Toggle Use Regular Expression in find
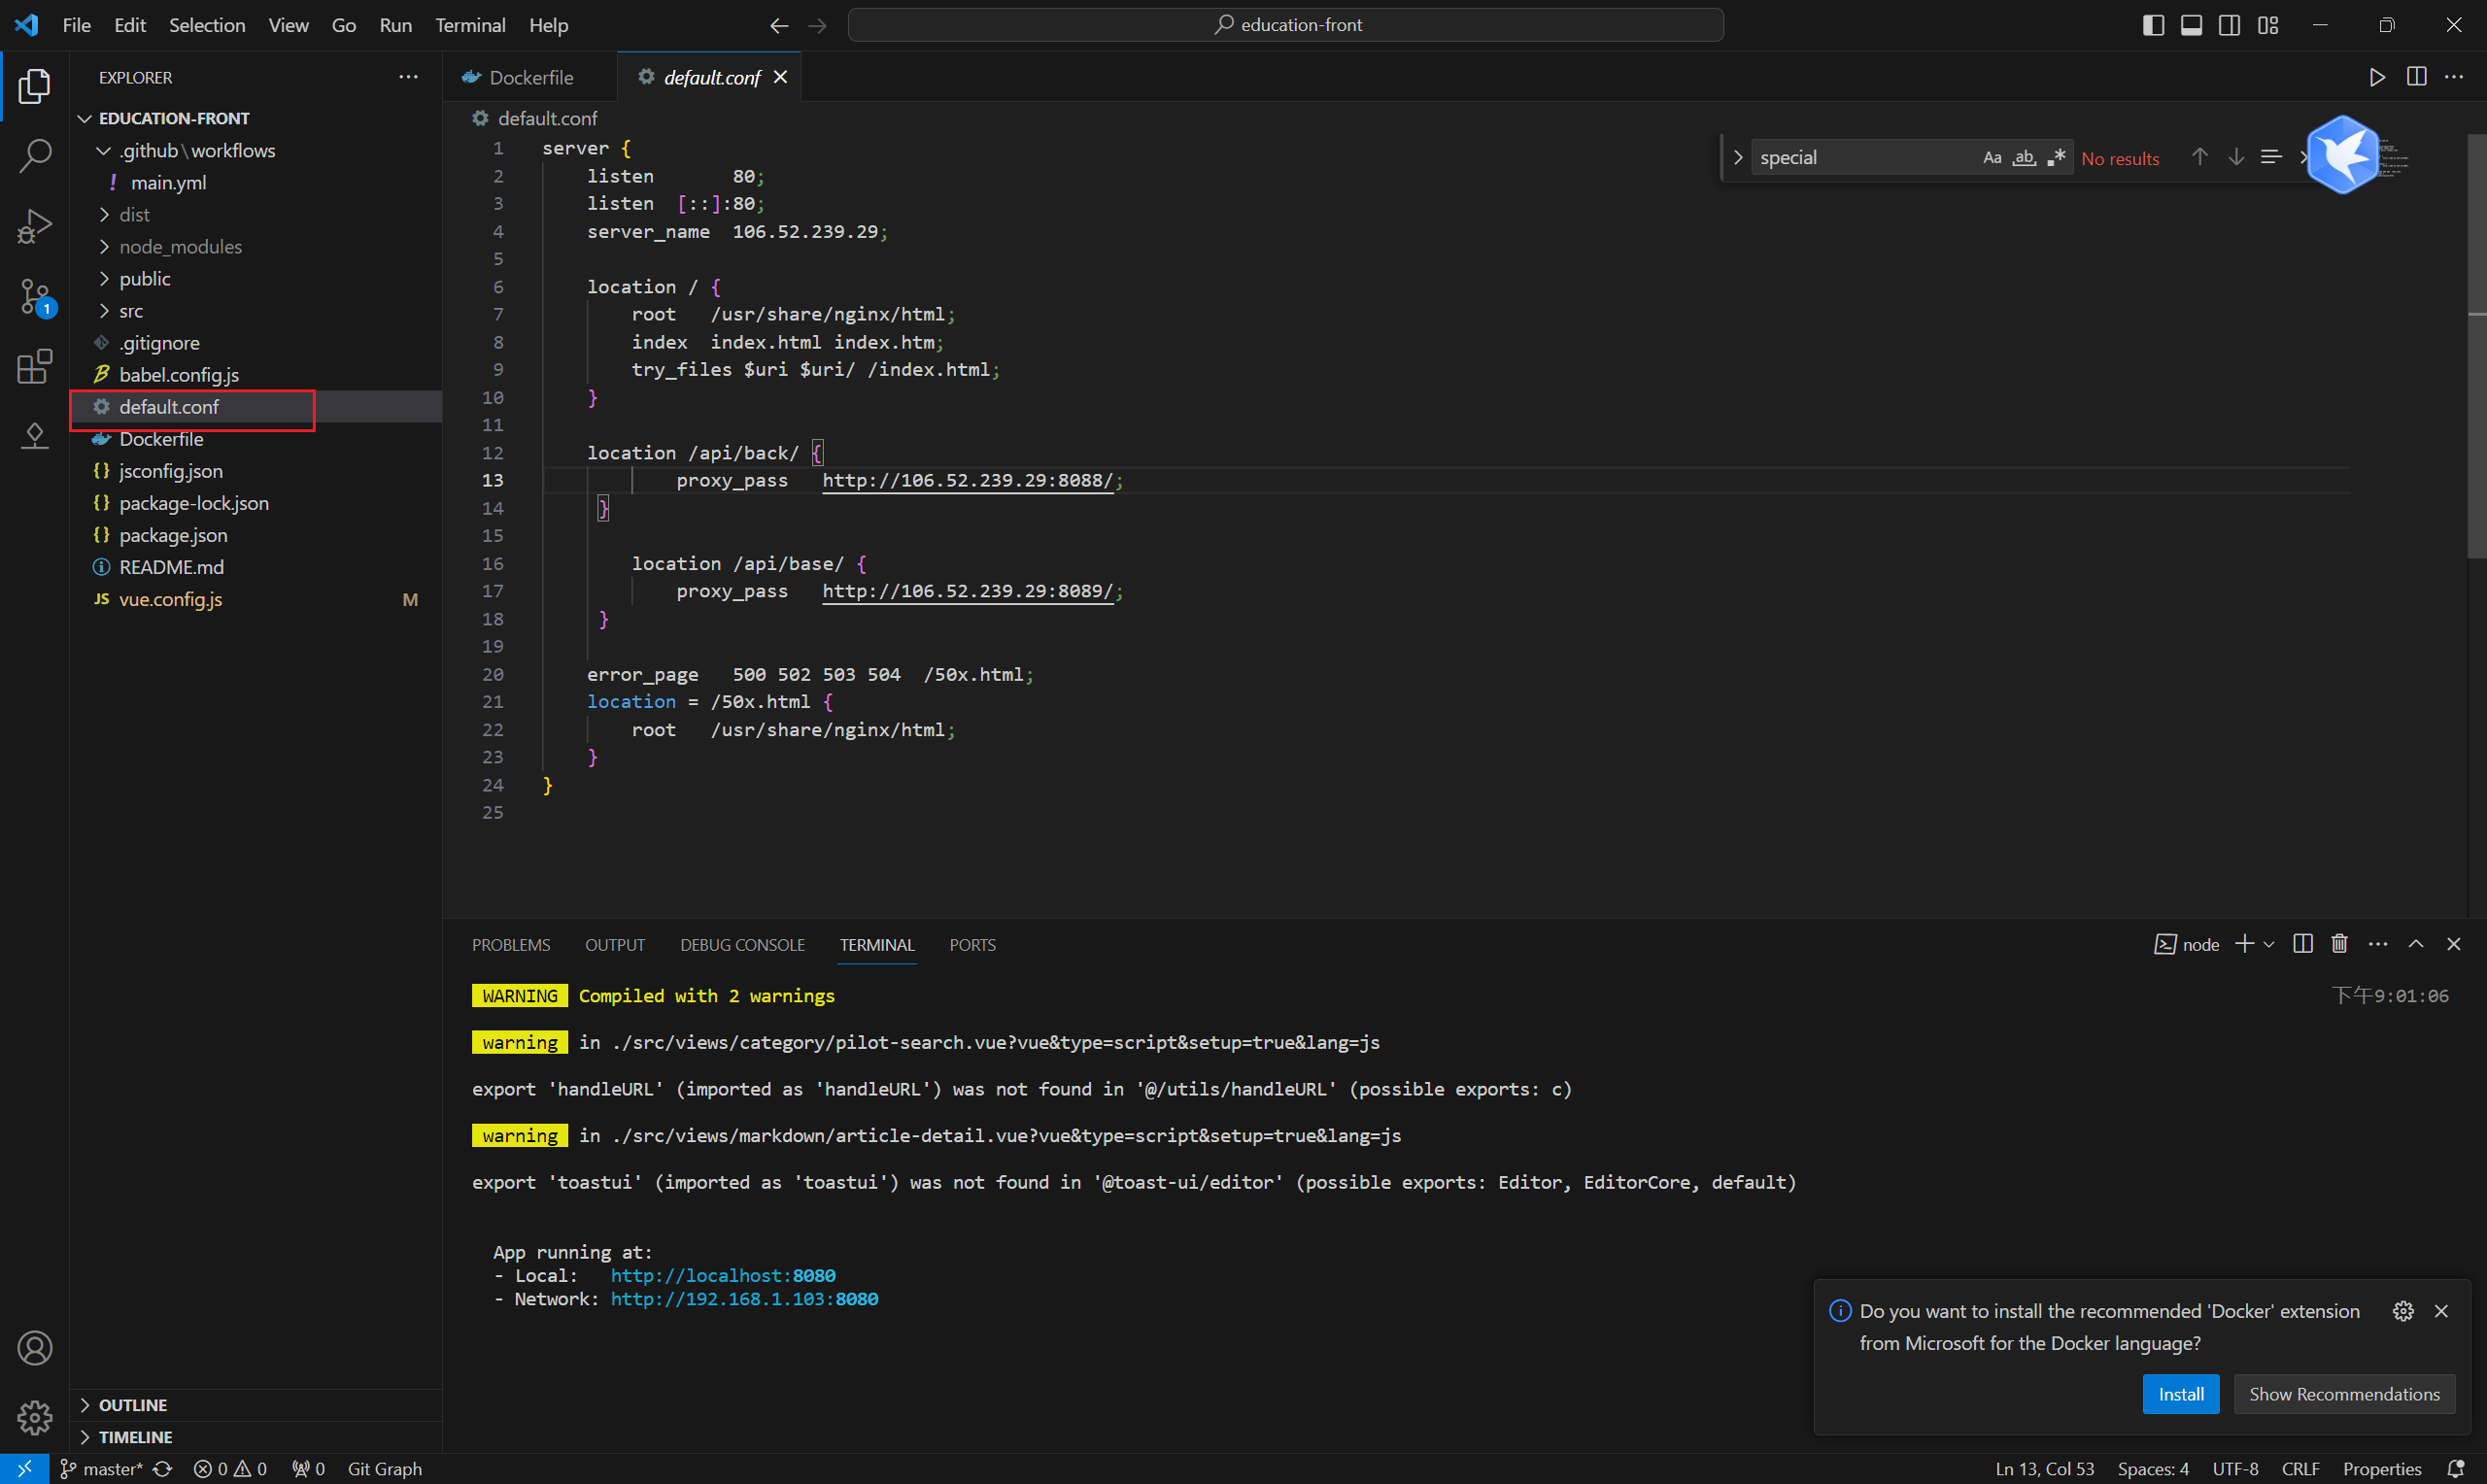 [2055, 158]
